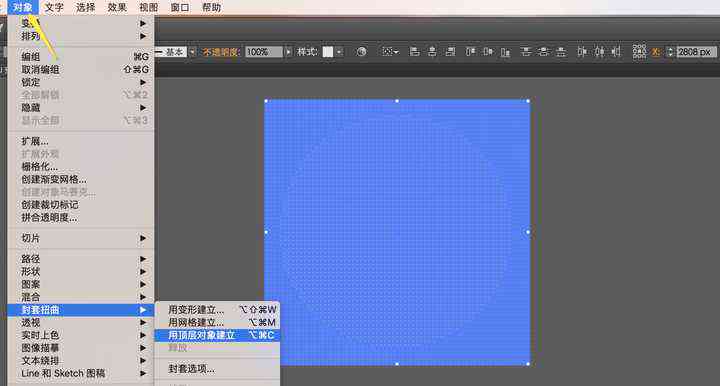Open the 窗口 menu
Image resolution: width=720 pixels, height=386 pixels.
tap(180, 7)
